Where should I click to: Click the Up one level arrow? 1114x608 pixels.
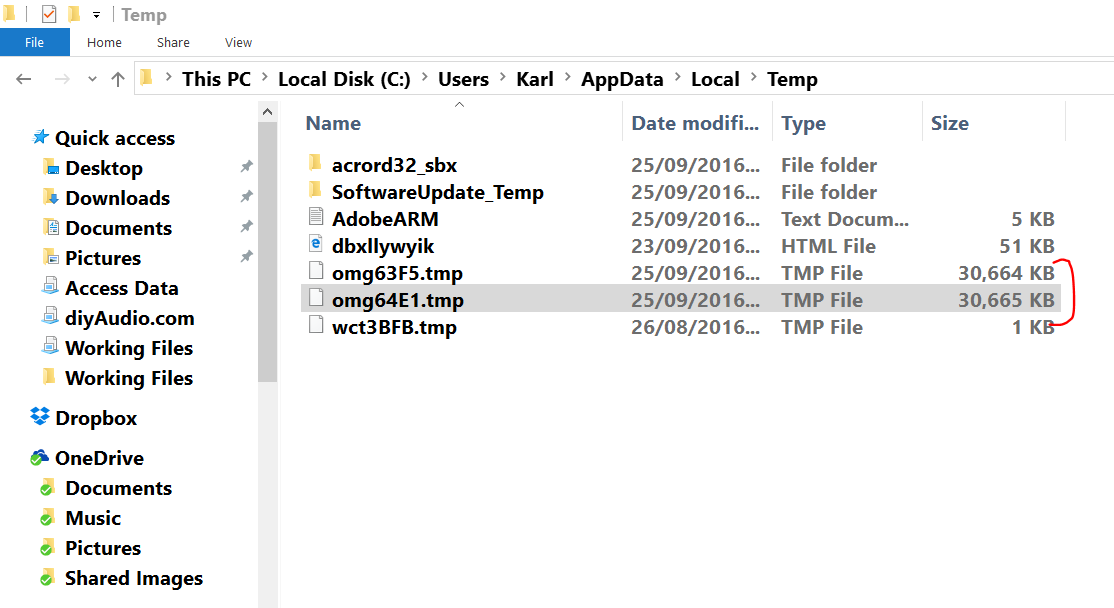[118, 79]
